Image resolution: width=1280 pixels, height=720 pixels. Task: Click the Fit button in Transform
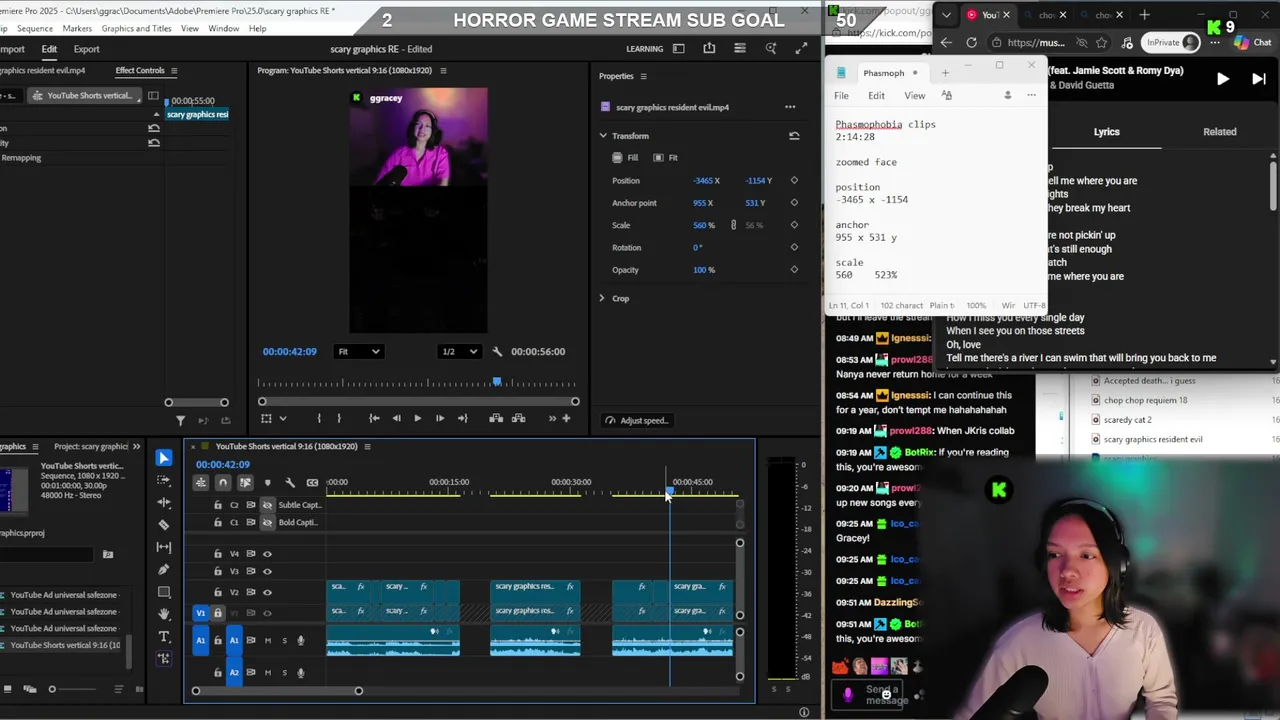[x=666, y=157]
